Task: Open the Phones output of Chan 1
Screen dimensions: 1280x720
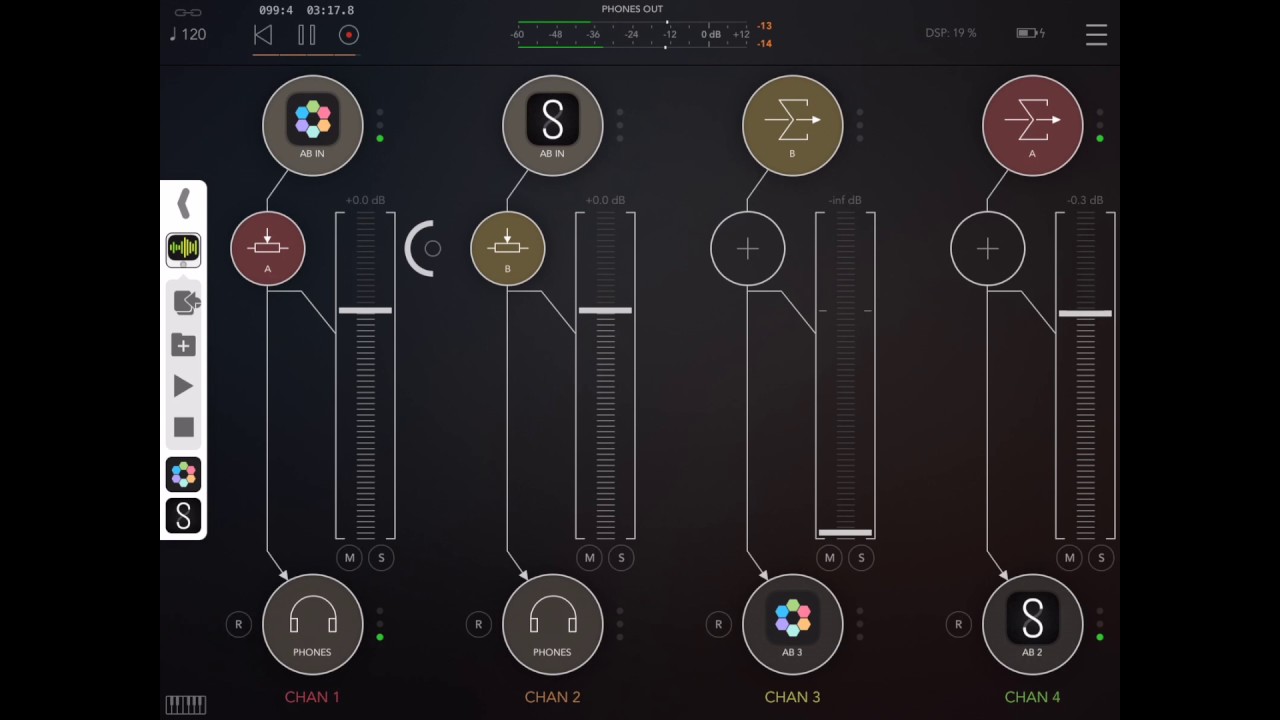Action: pos(312,624)
